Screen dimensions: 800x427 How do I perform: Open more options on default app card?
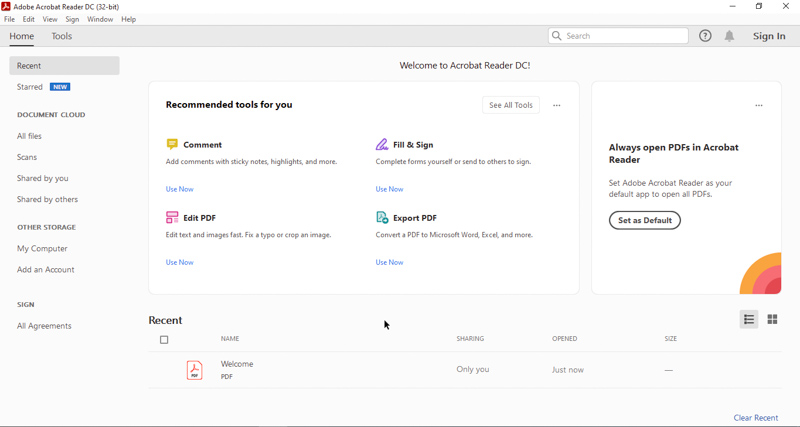pyautogui.click(x=759, y=105)
